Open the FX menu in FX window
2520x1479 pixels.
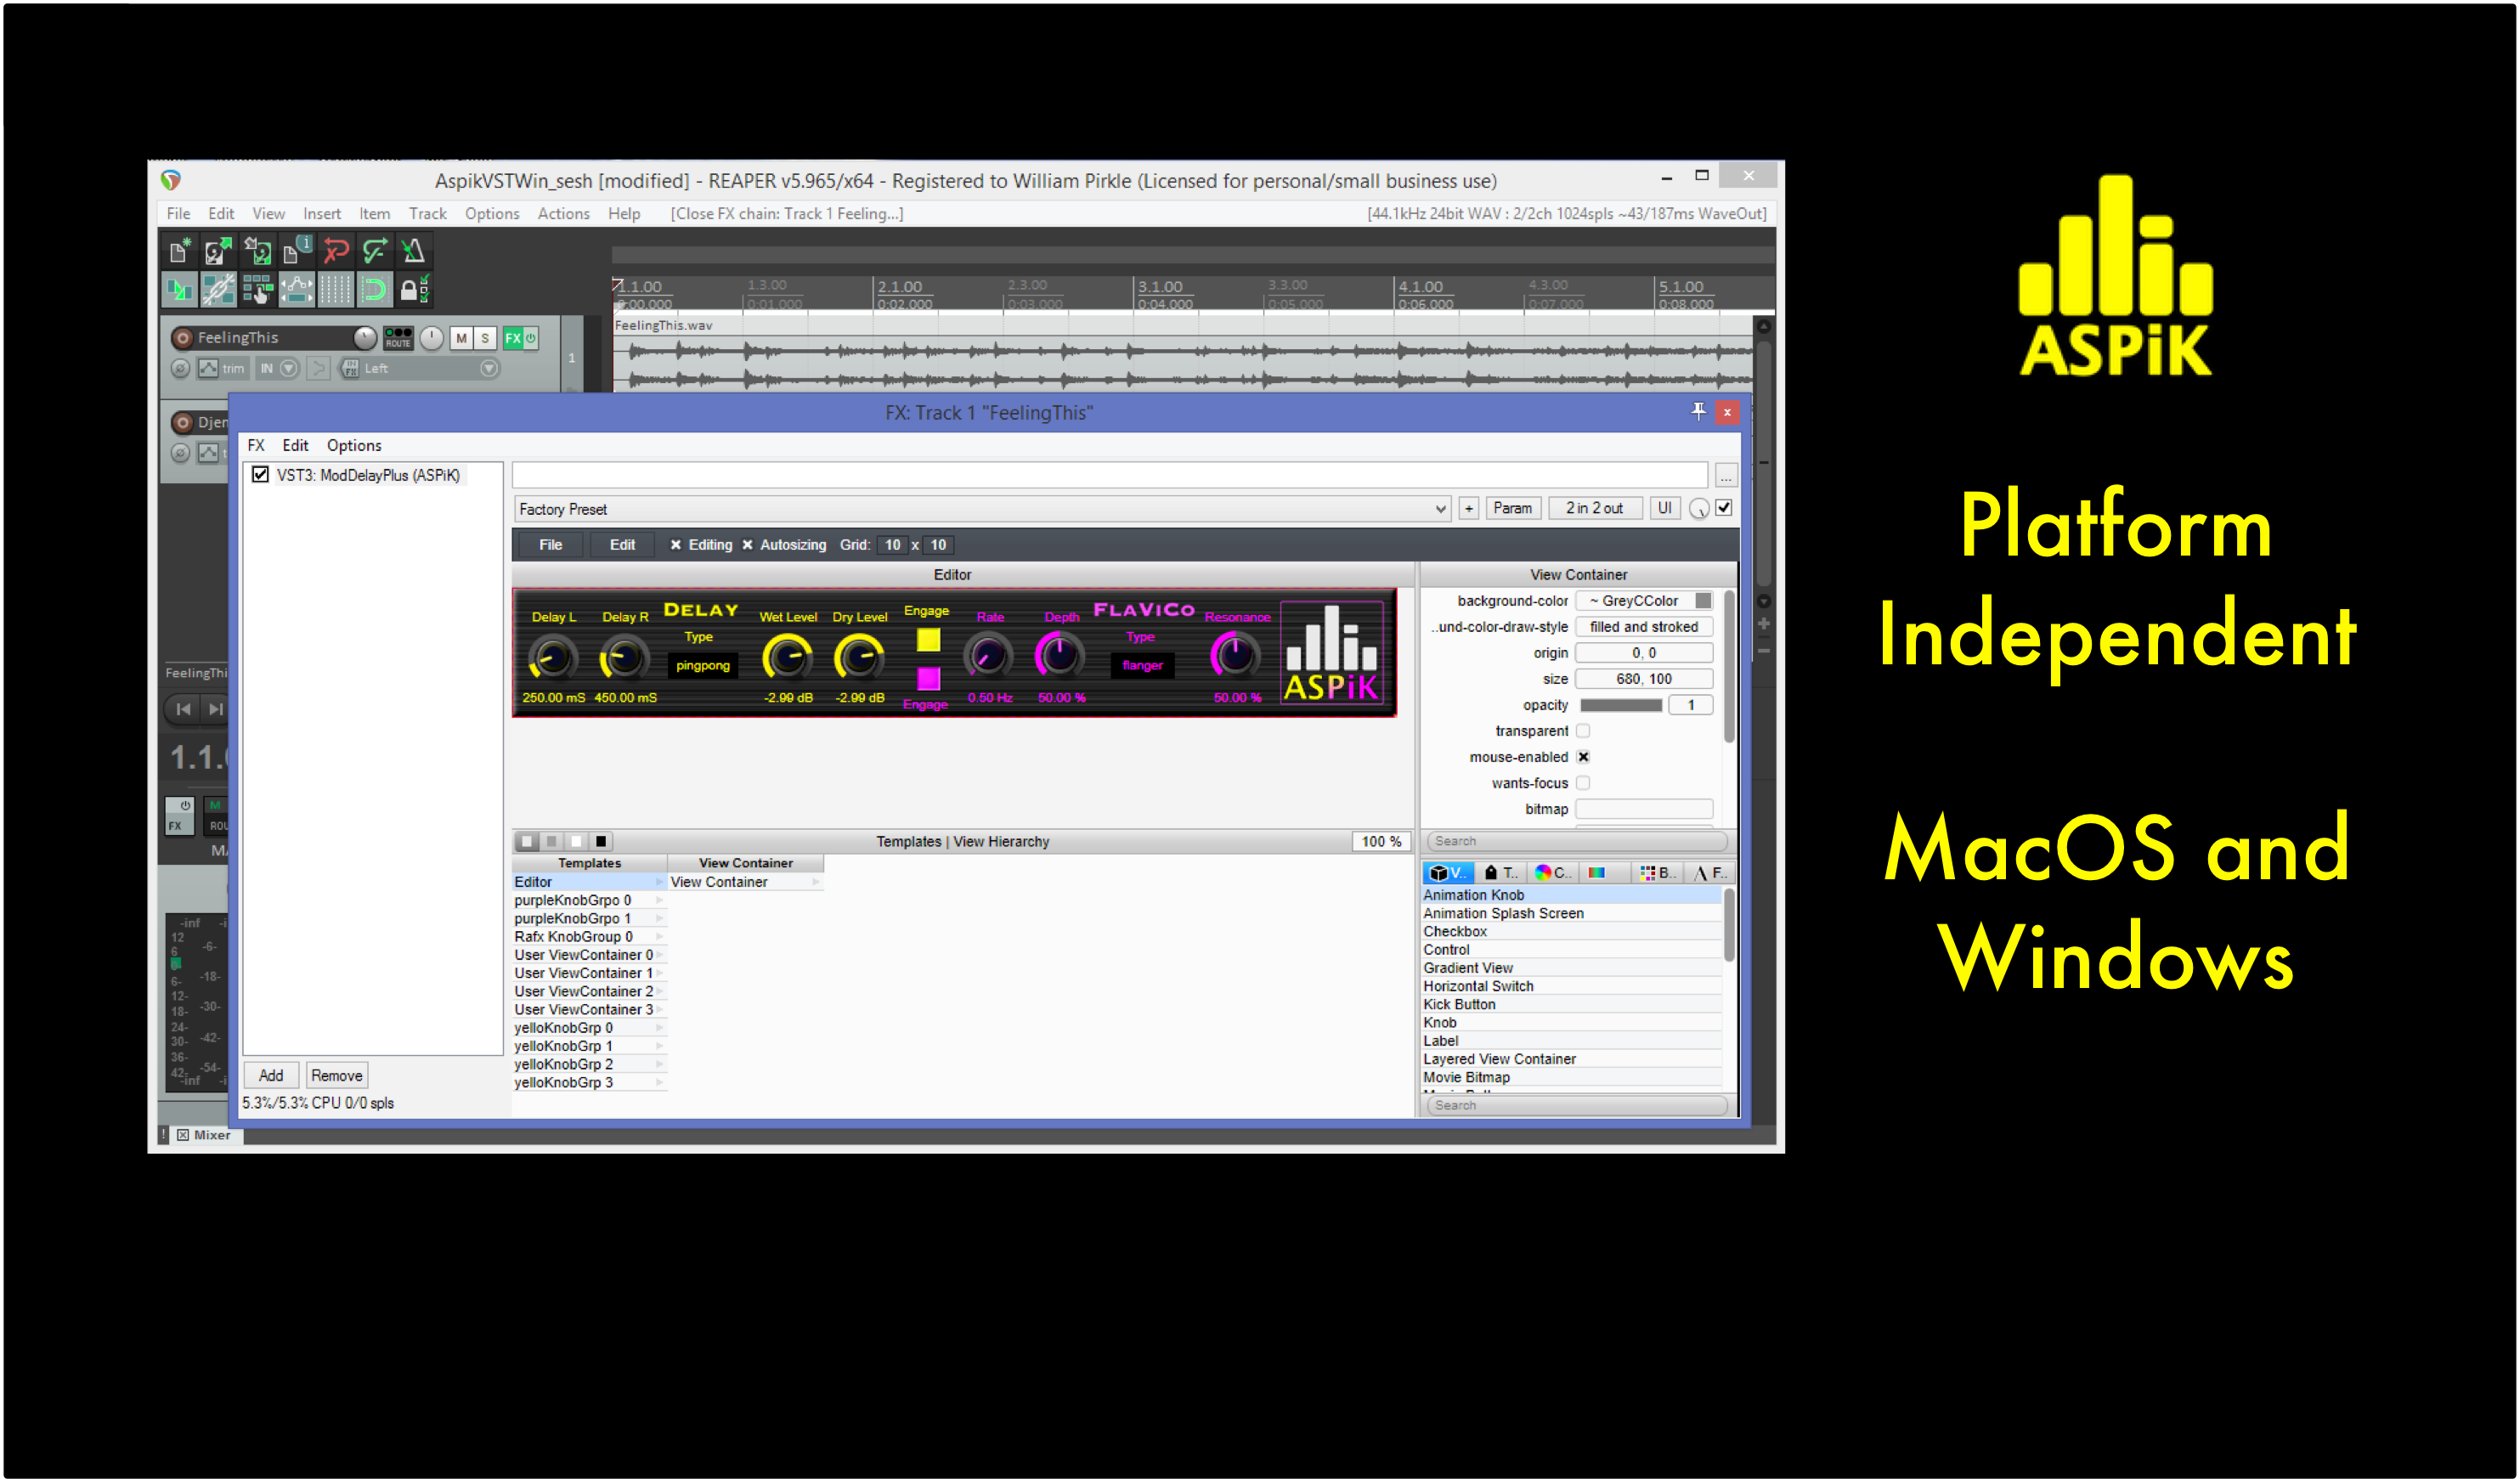(x=256, y=445)
